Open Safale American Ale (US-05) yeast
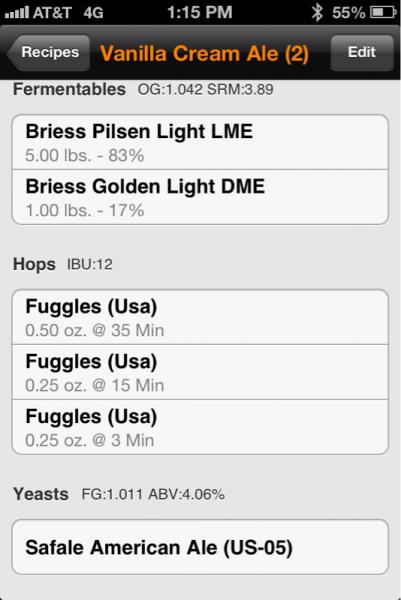 (x=200, y=547)
